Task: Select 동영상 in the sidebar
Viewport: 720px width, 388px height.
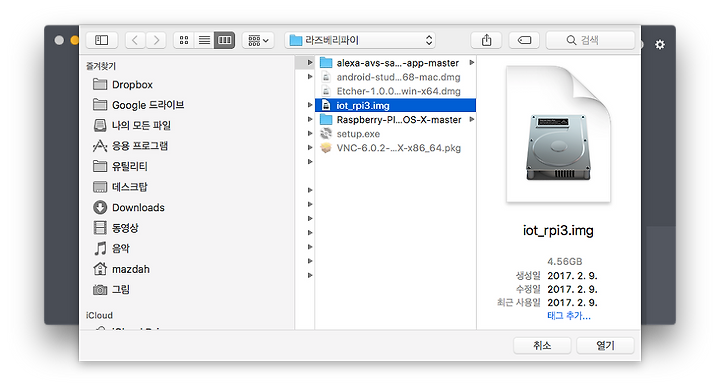Action: tap(125, 228)
